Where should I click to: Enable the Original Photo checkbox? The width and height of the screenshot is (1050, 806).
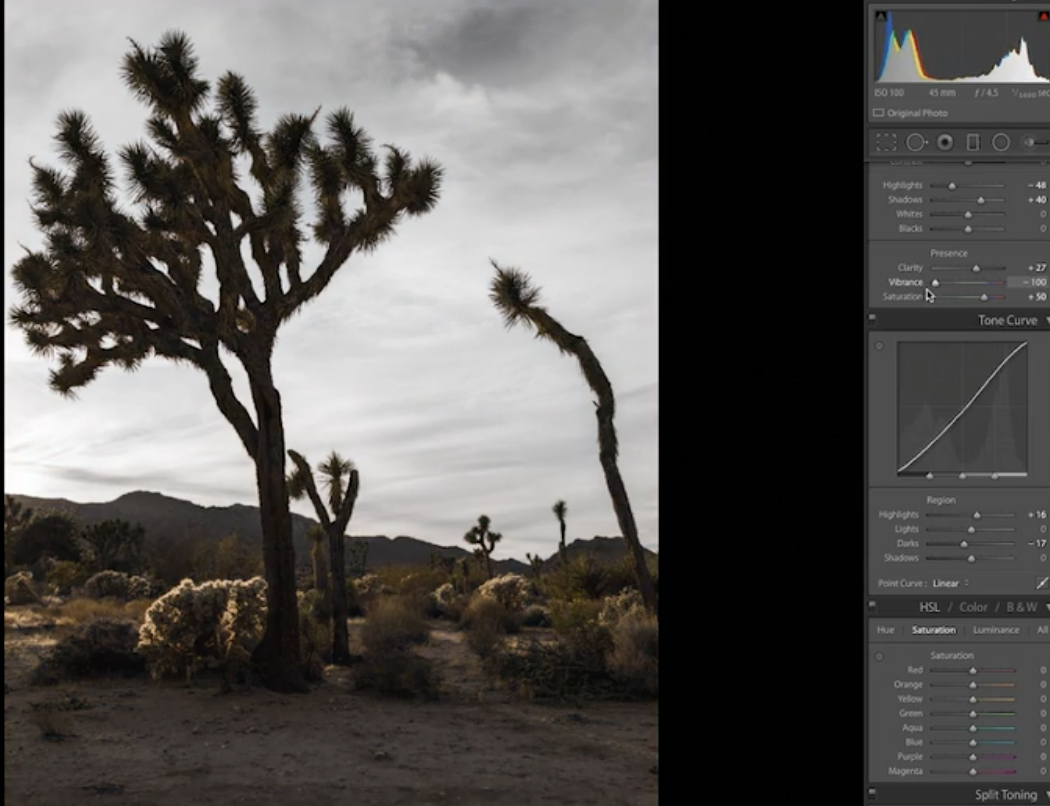(x=879, y=113)
